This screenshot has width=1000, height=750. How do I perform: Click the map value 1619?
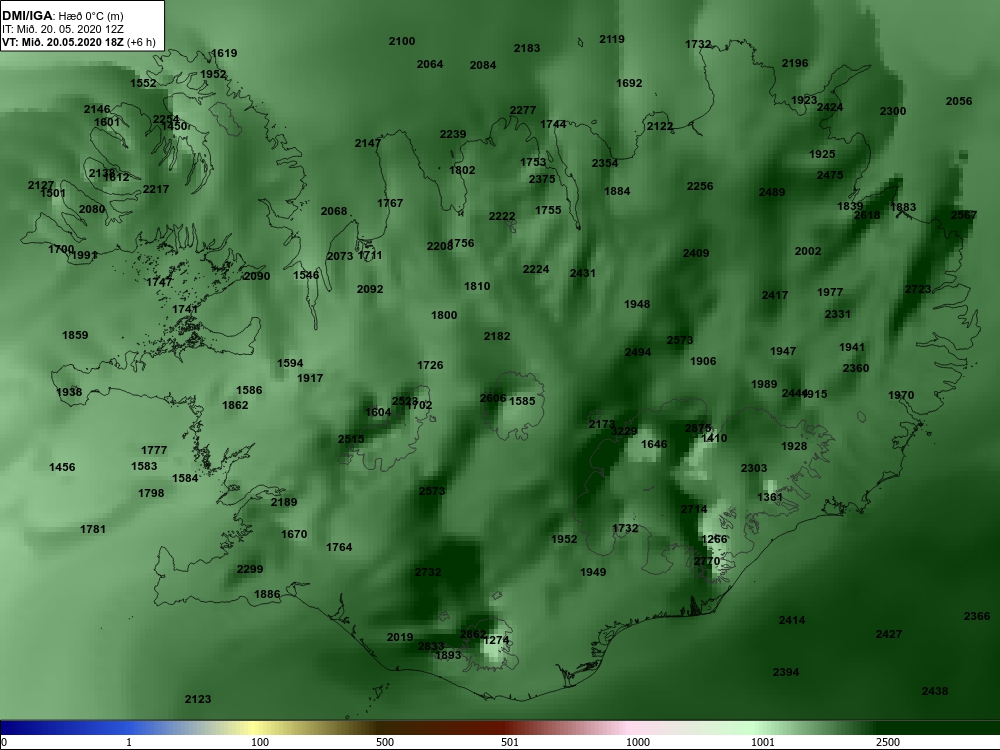point(224,53)
